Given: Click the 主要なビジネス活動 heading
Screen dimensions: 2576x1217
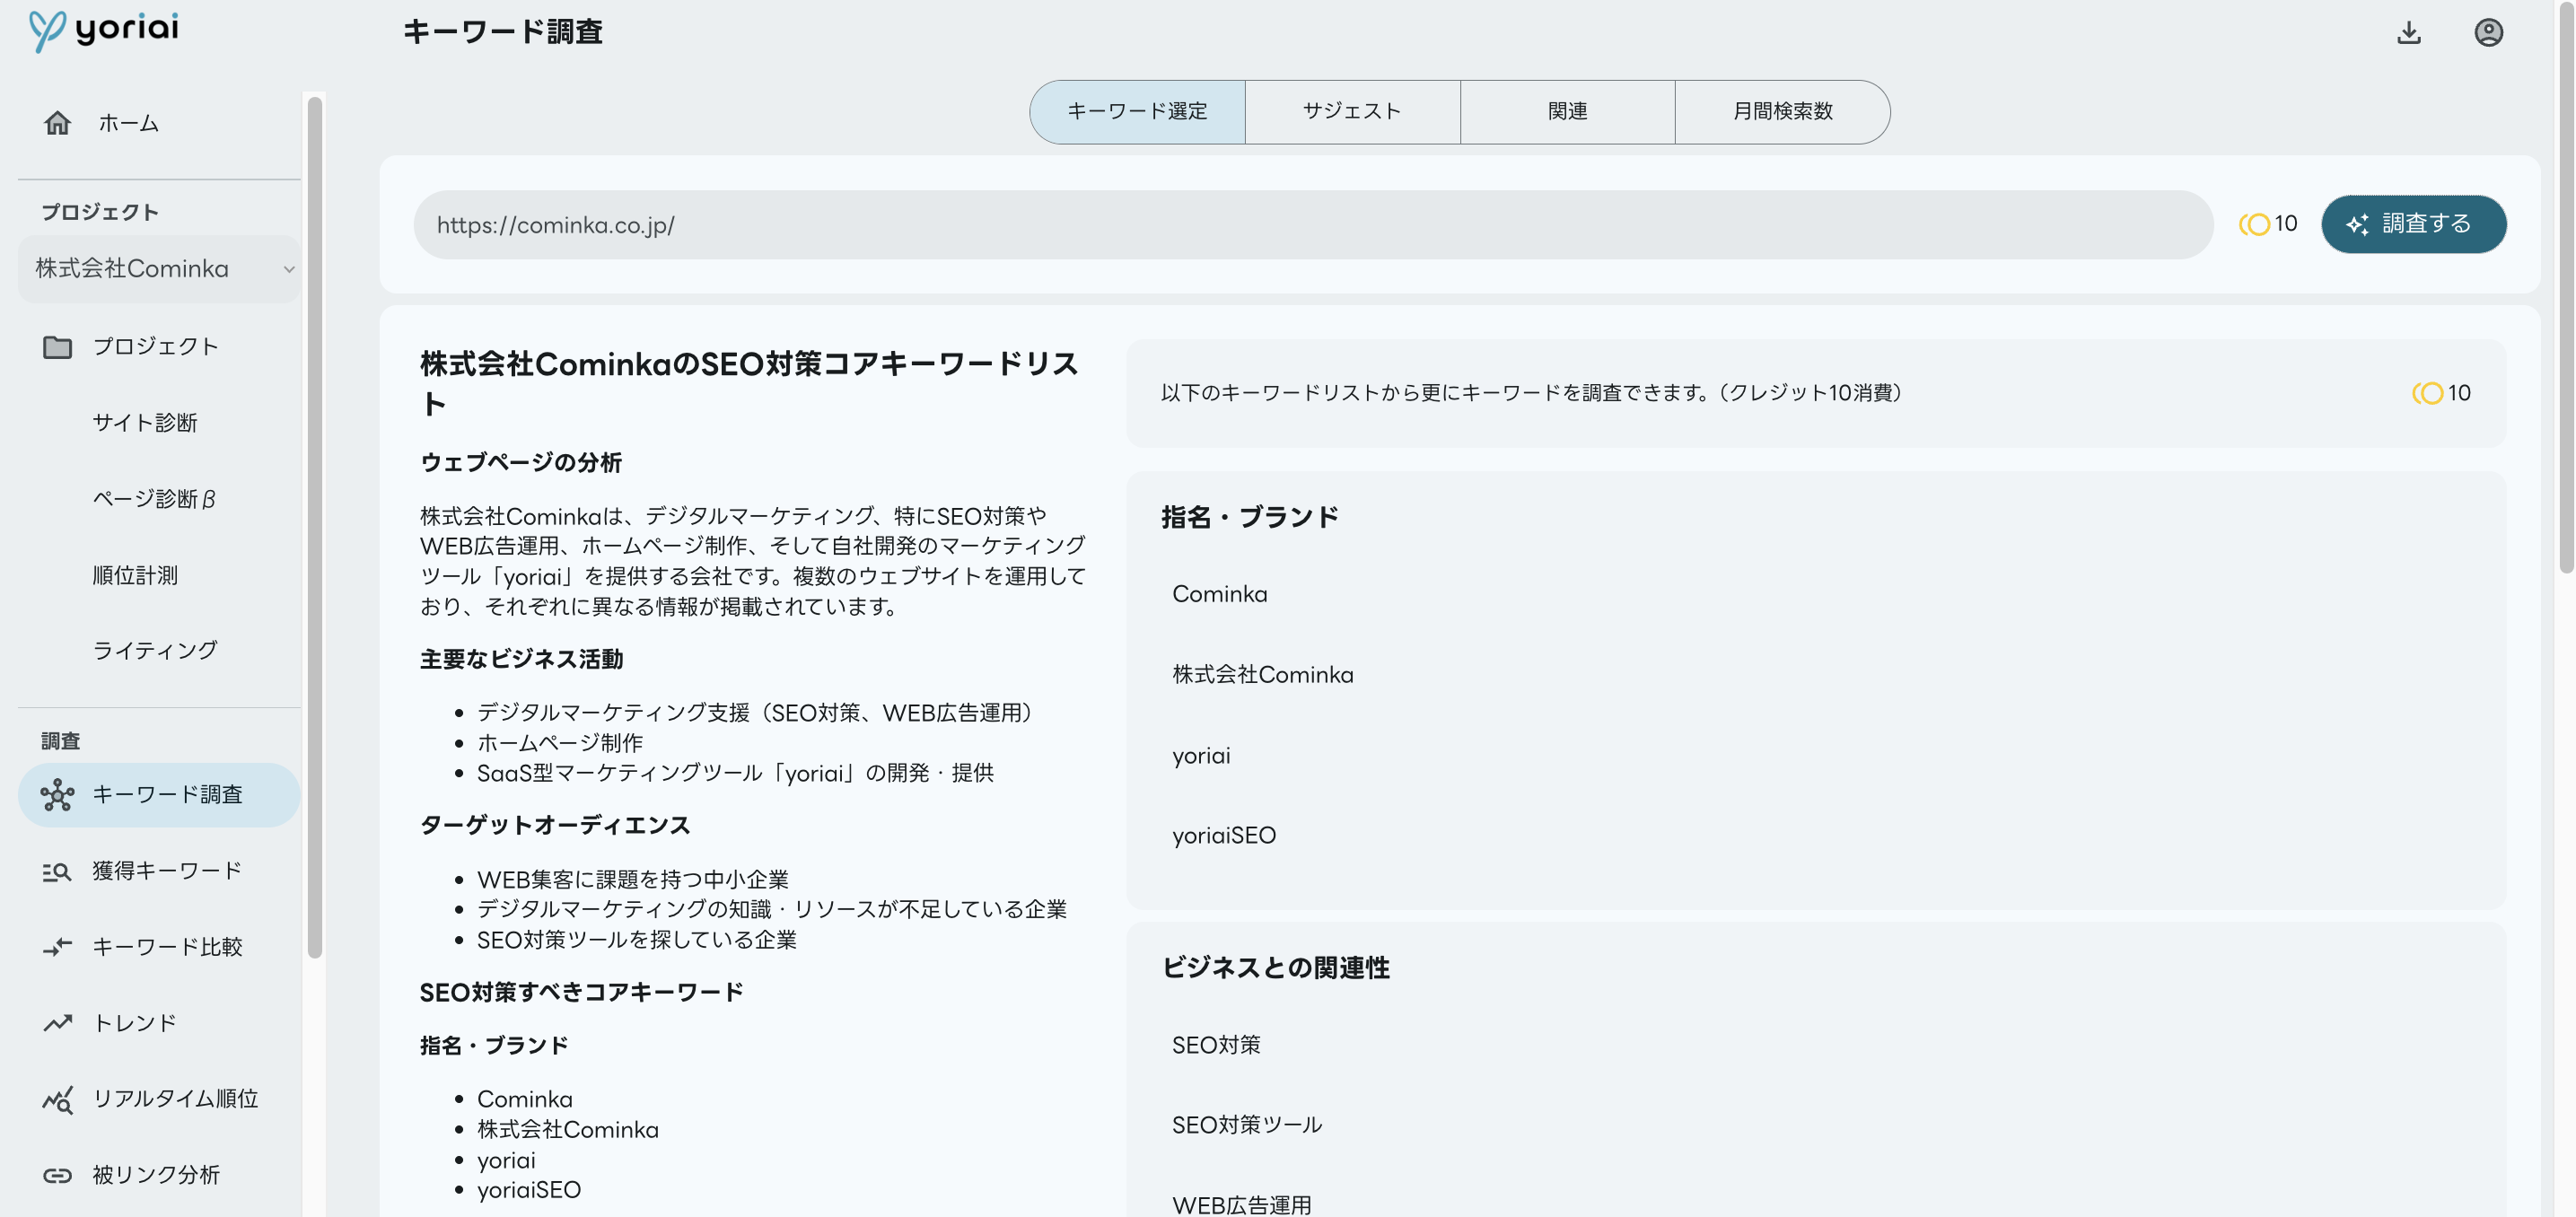Looking at the screenshot, I should (x=521, y=659).
